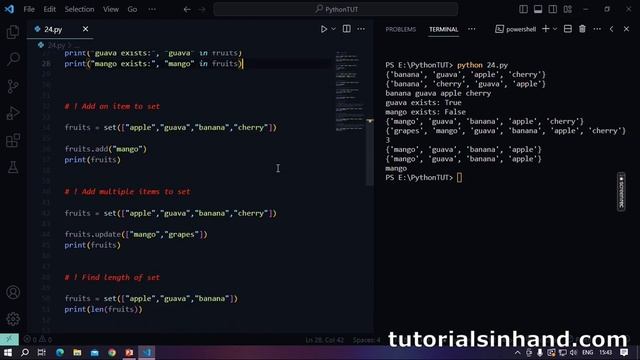Open the Accounts menu icon
Viewport: 640px width, 360px height.
coord(13,292)
